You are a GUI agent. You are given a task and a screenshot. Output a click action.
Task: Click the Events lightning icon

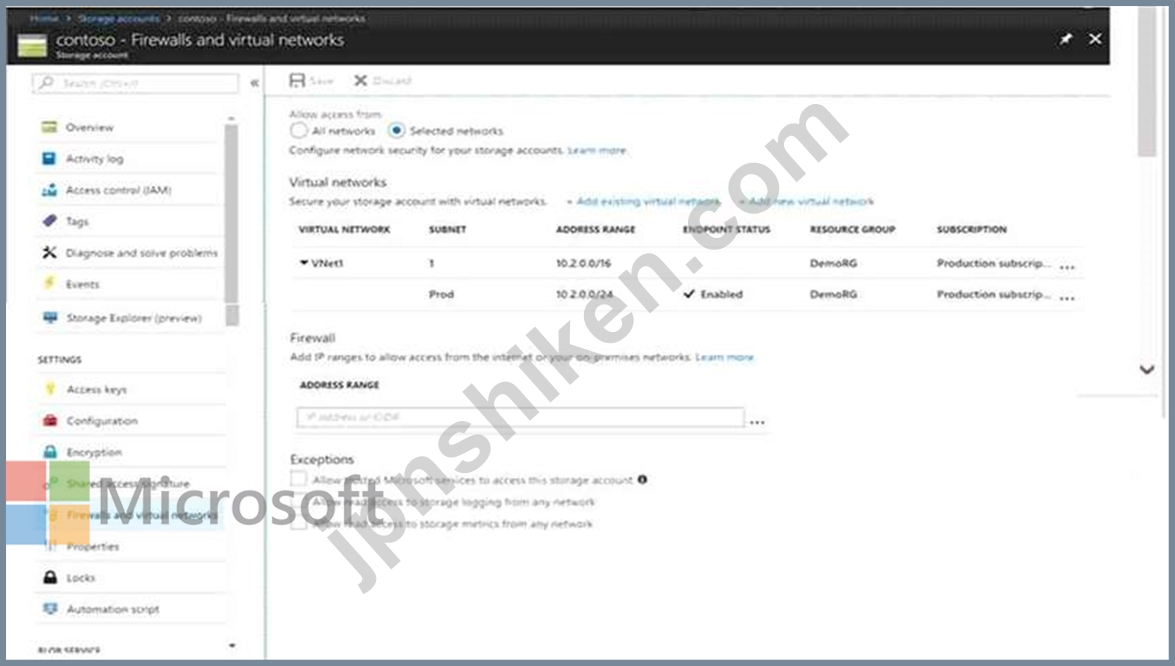click(49, 283)
